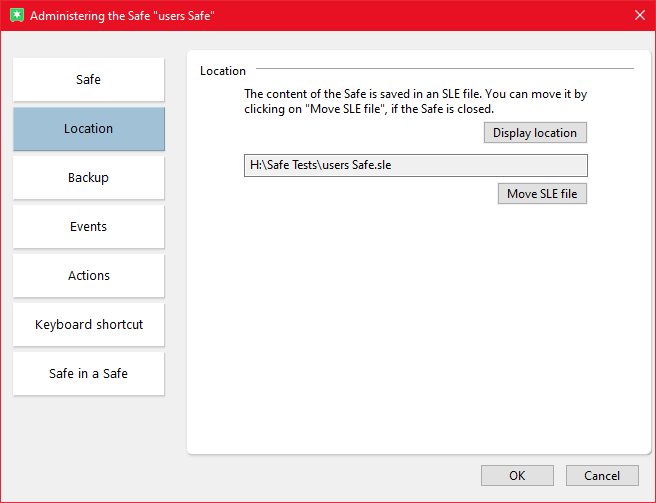656x503 pixels.
Task: Show the Keyboard shortcut settings
Action: [88, 325]
